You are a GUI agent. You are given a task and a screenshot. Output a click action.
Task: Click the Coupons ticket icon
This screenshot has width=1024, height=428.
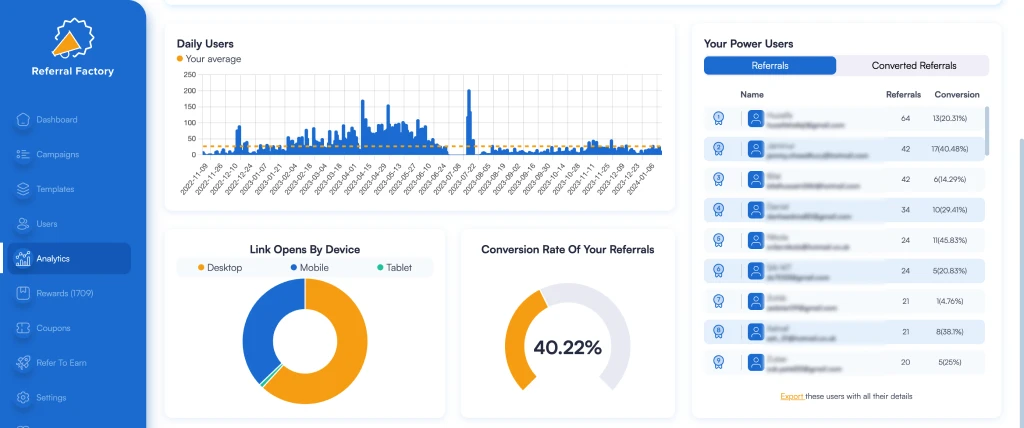[x=23, y=328]
